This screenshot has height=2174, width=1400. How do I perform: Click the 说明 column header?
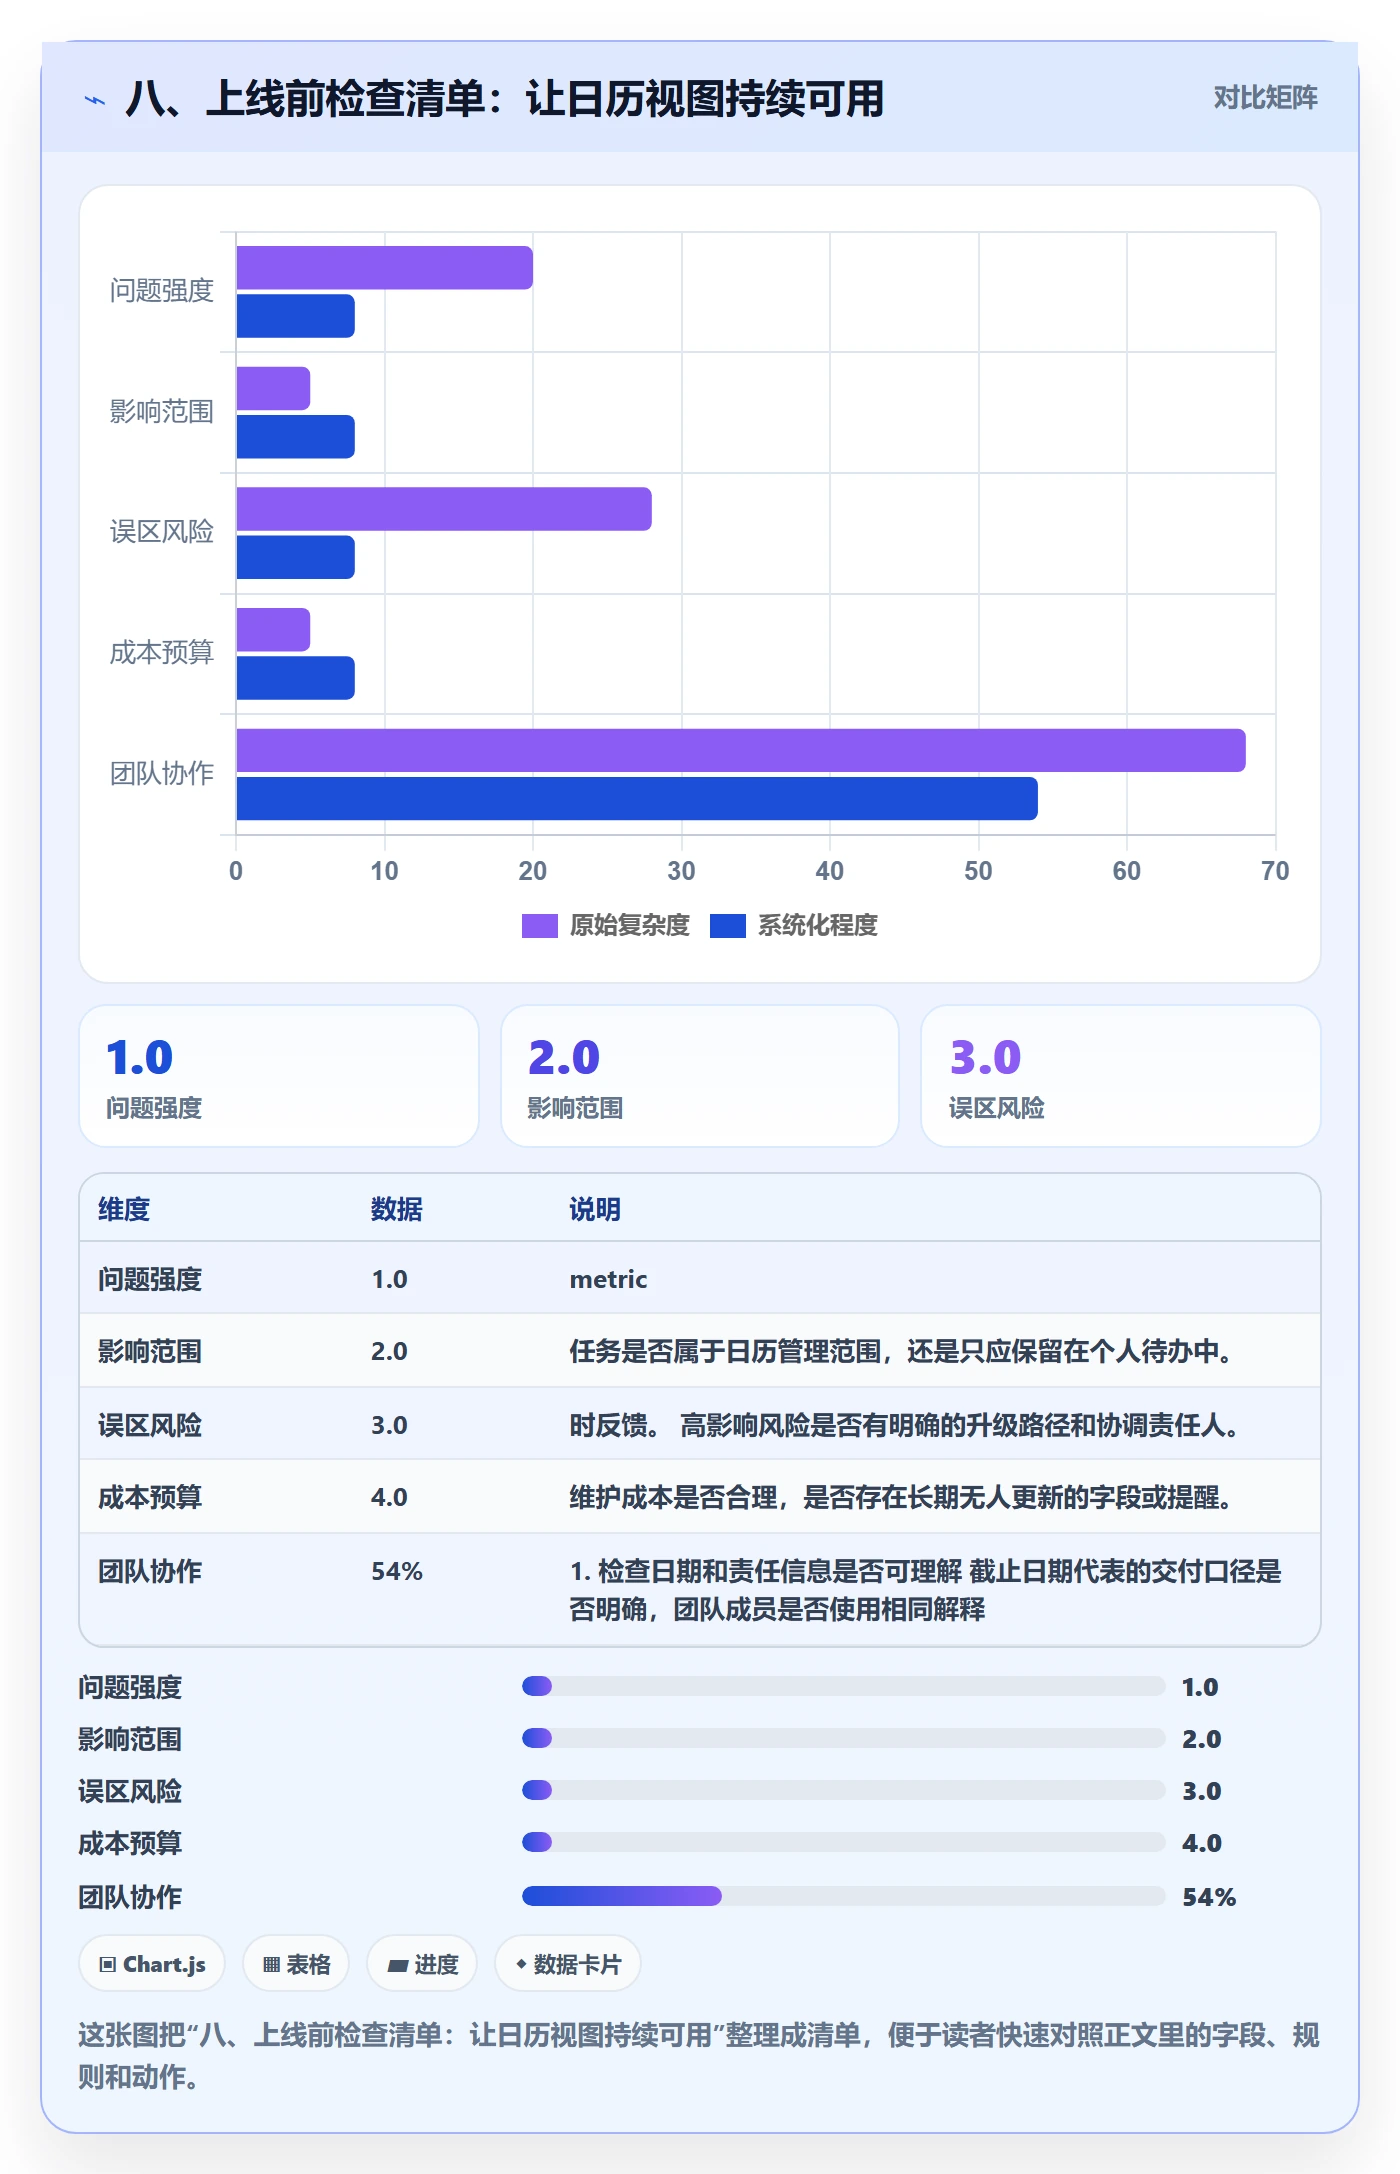pyautogui.click(x=595, y=1209)
